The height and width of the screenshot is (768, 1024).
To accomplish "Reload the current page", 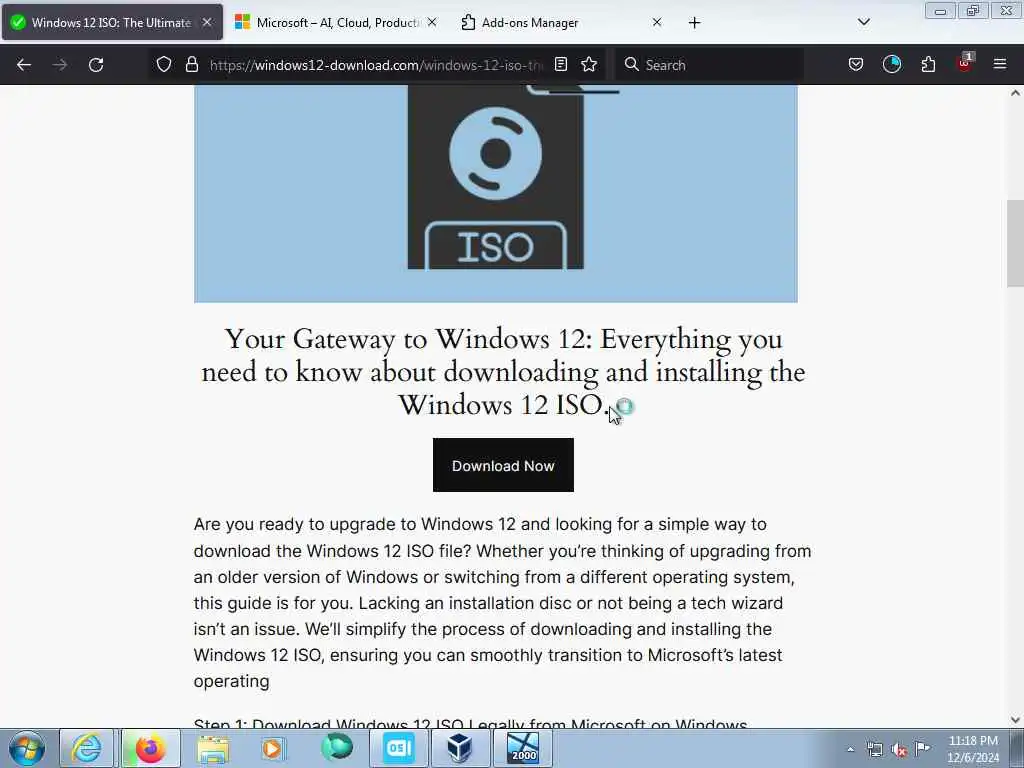I will pos(96,65).
